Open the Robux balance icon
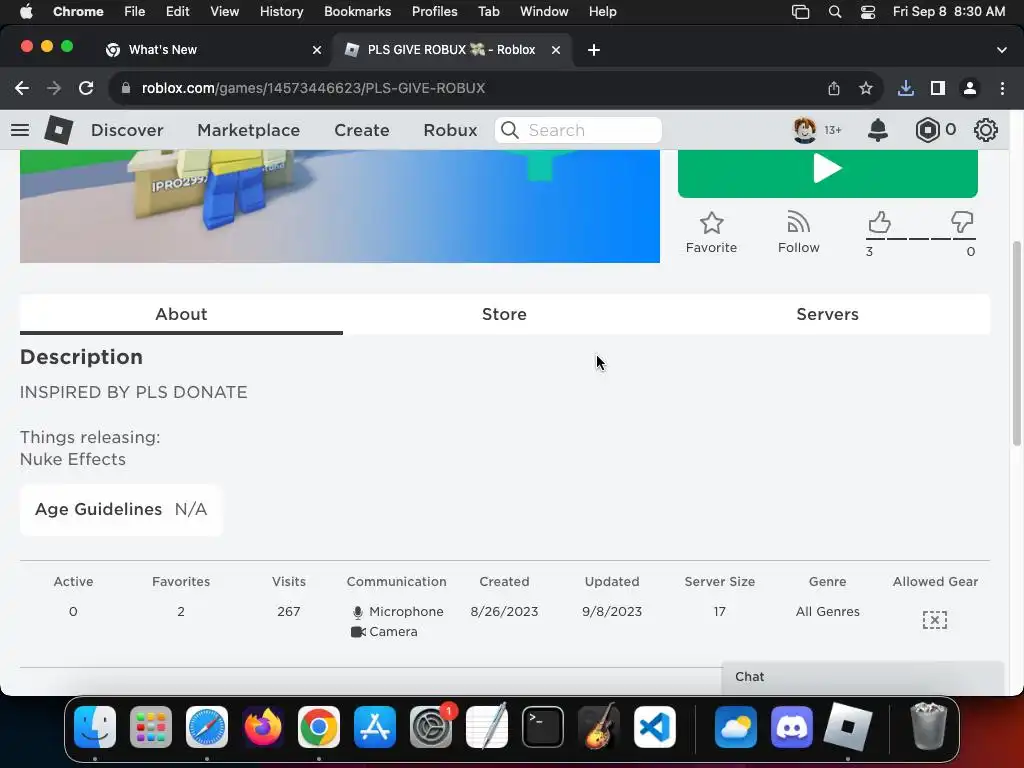The width and height of the screenshot is (1024, 768). [x=927, y=130]
